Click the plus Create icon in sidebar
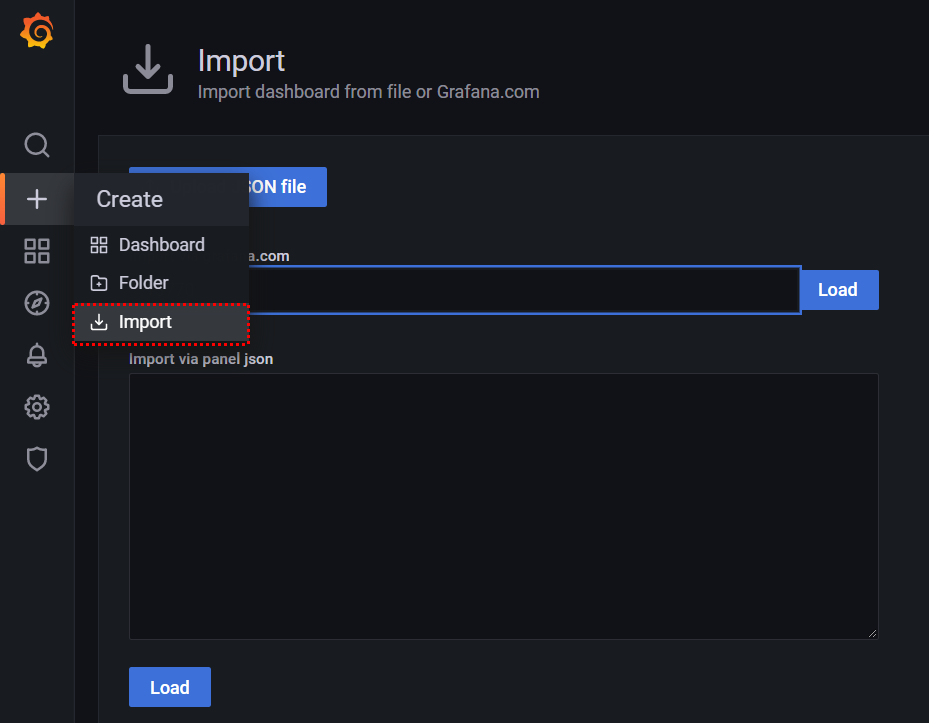The height and width of the screenshot is (723, 929). coord(37,199)
